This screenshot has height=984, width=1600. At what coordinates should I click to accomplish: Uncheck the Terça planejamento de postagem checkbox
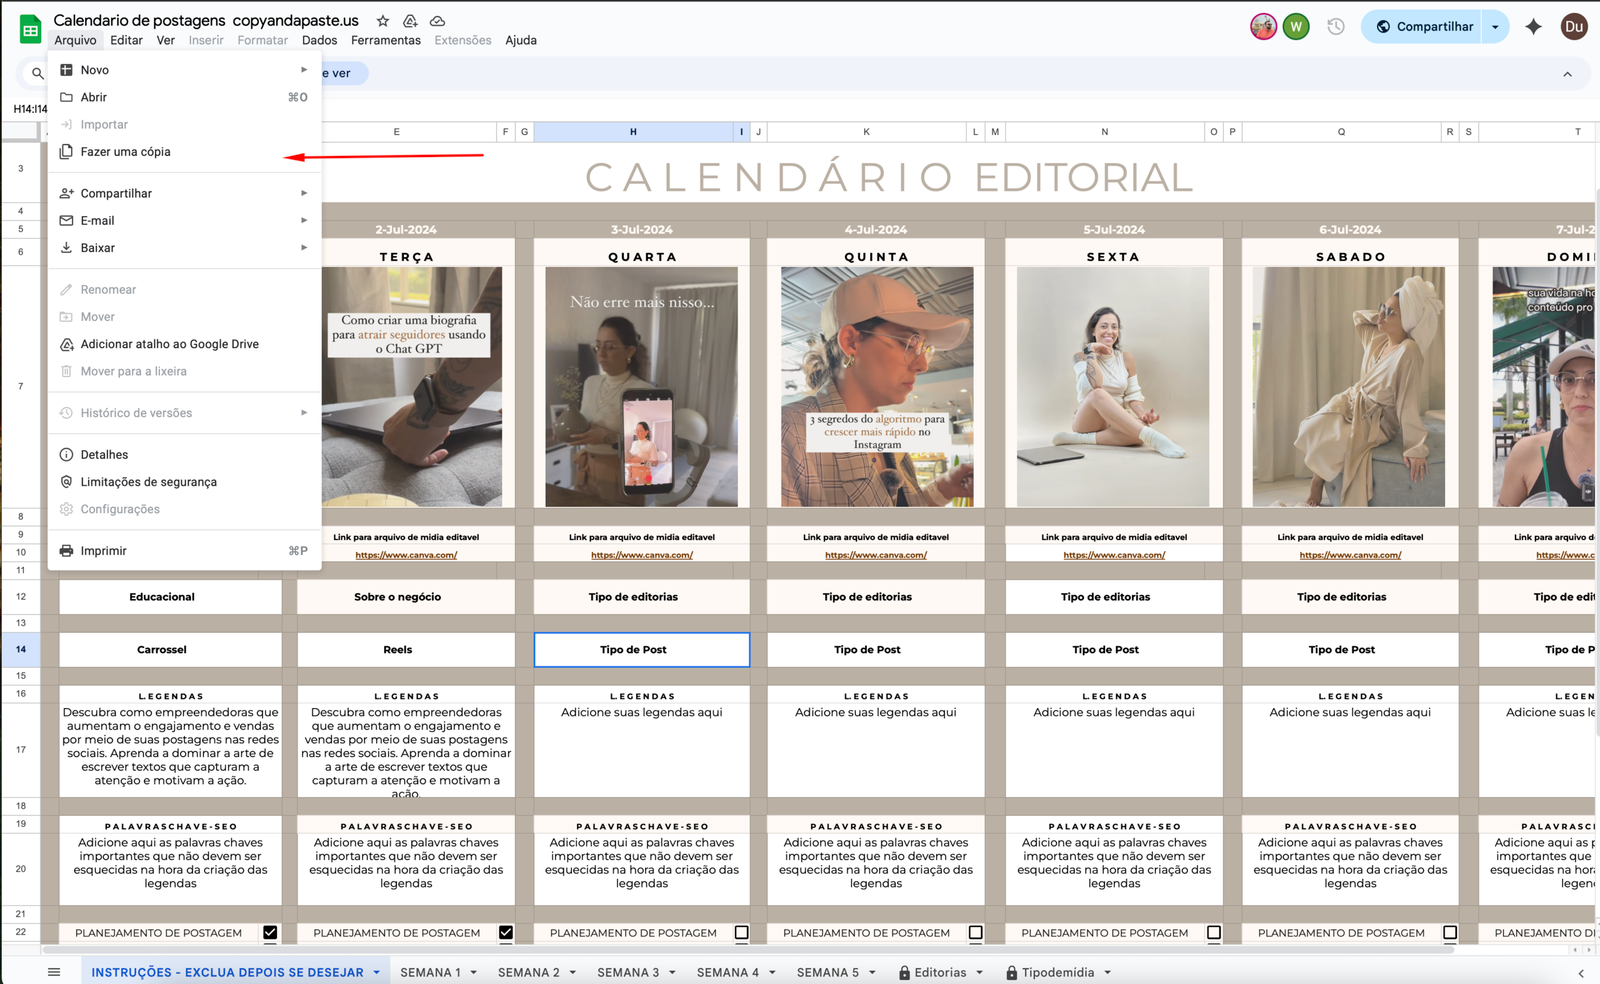click(x=506, y=933)
